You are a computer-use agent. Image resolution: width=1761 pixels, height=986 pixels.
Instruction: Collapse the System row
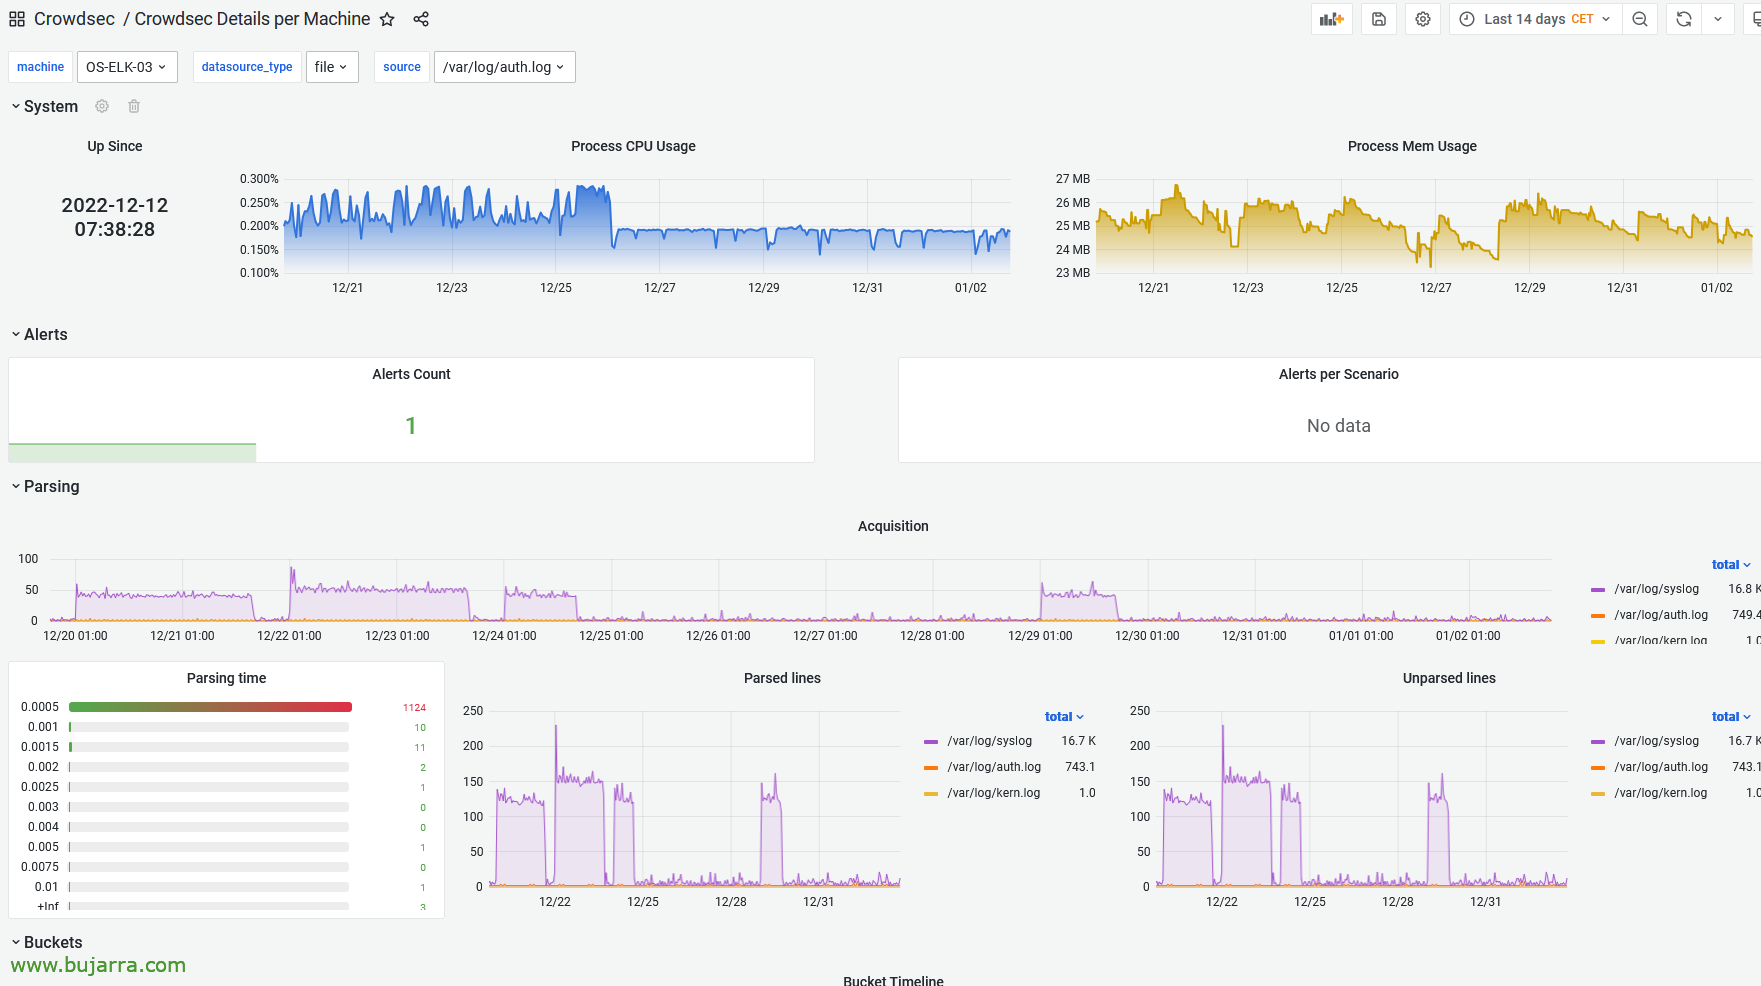[x=44, y=106]
